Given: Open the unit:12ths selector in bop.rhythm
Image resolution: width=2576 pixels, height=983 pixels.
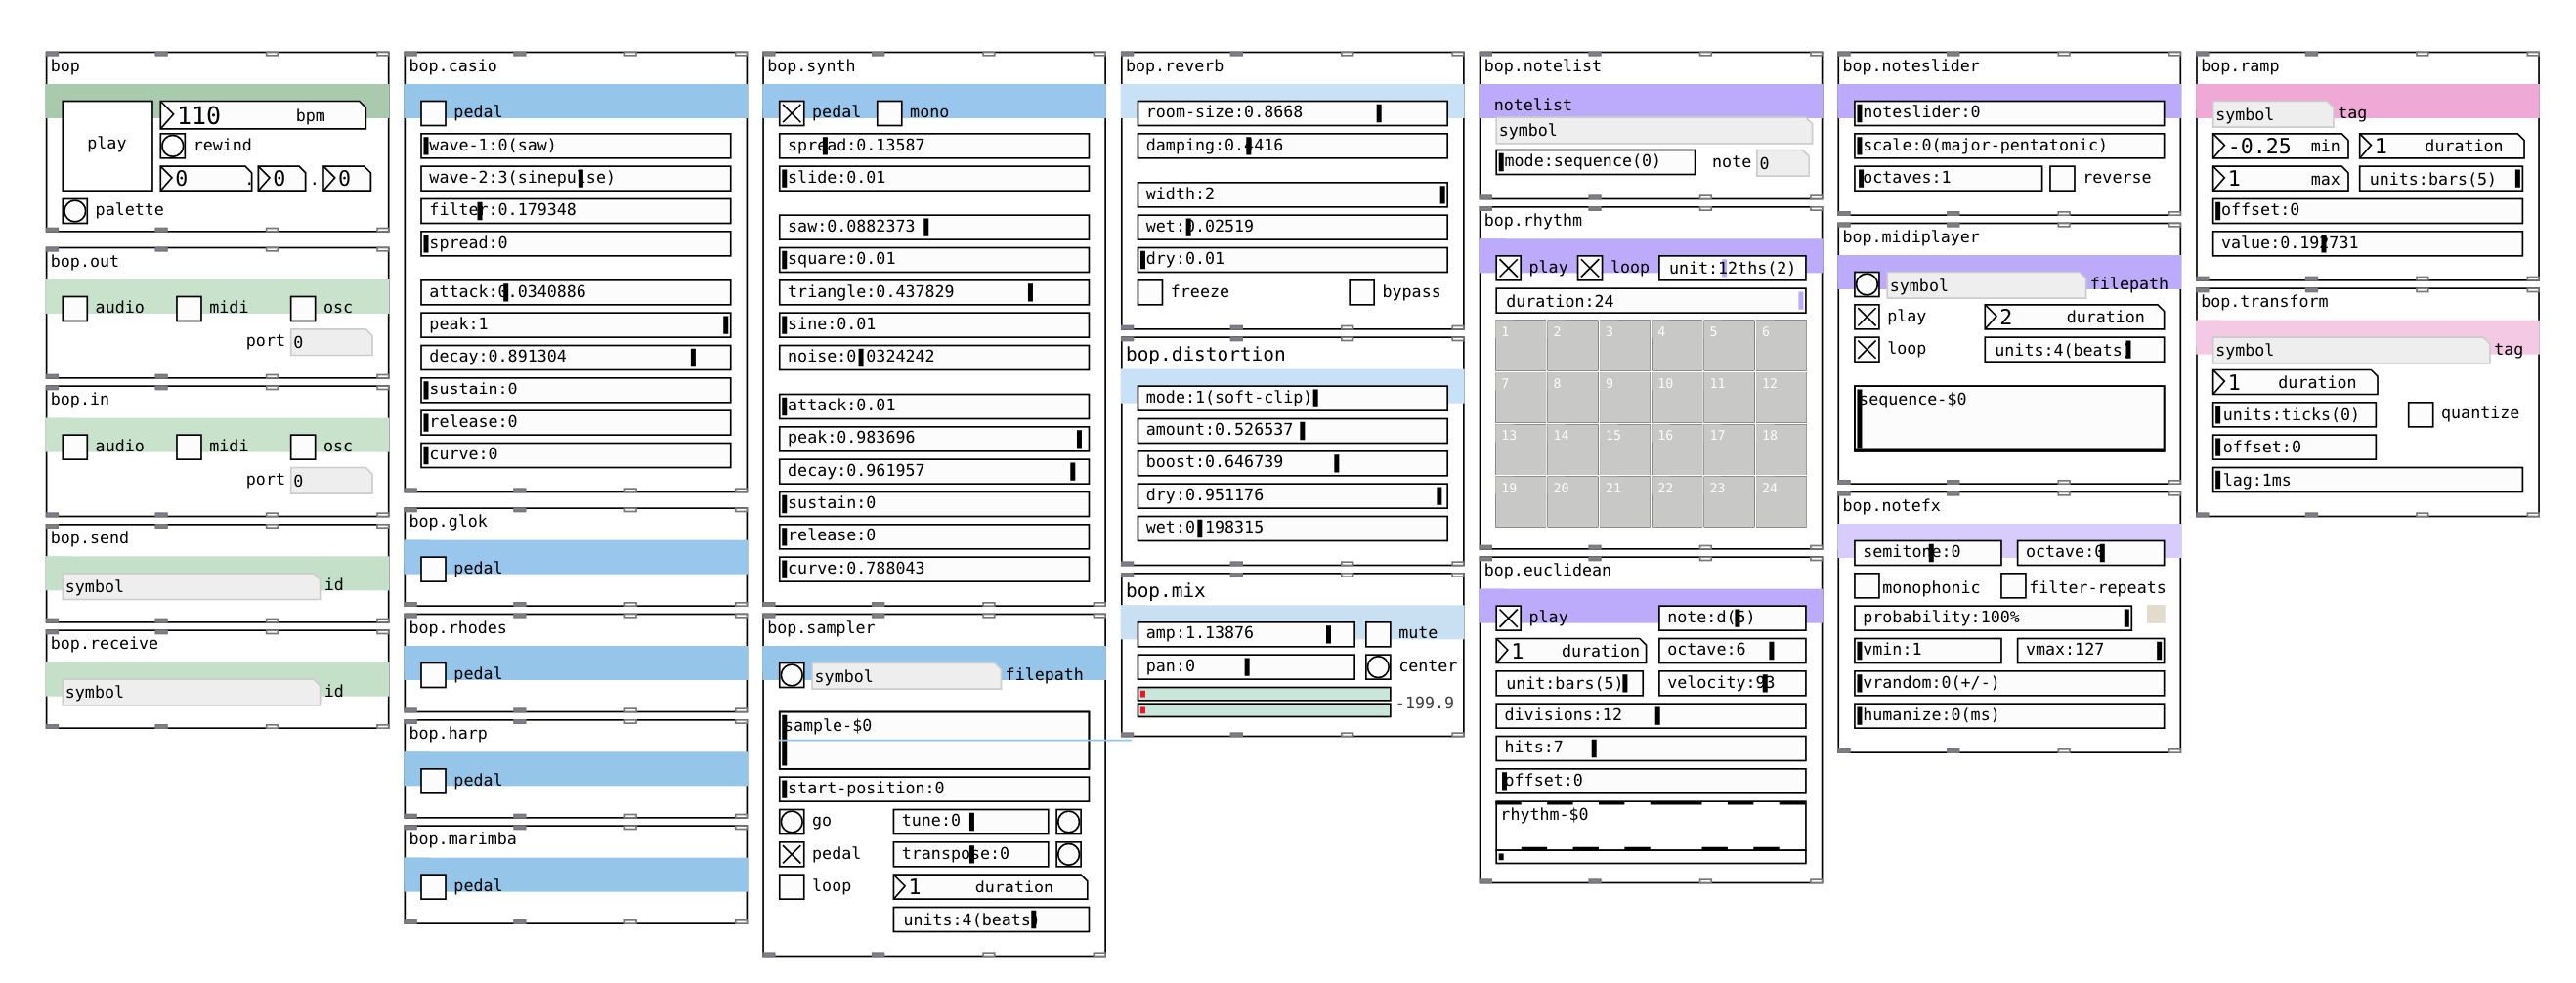Looking at the screenshot, I should coord(1733,267).
